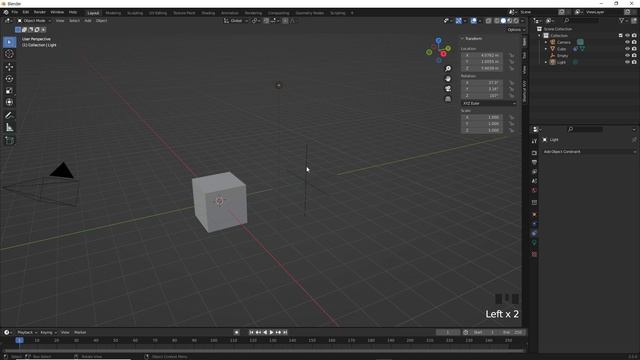
Task: Activate the Move tool
Action: 9,67
